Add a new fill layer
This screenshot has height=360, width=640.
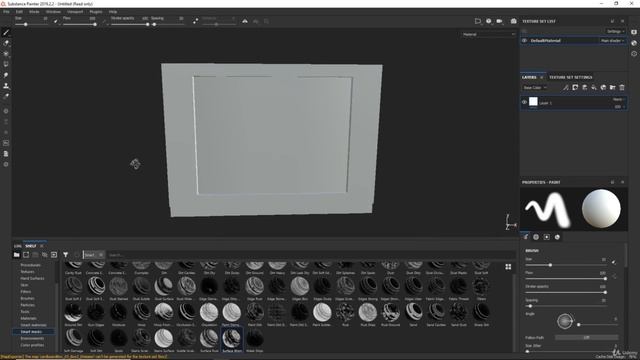click(594, 87)
